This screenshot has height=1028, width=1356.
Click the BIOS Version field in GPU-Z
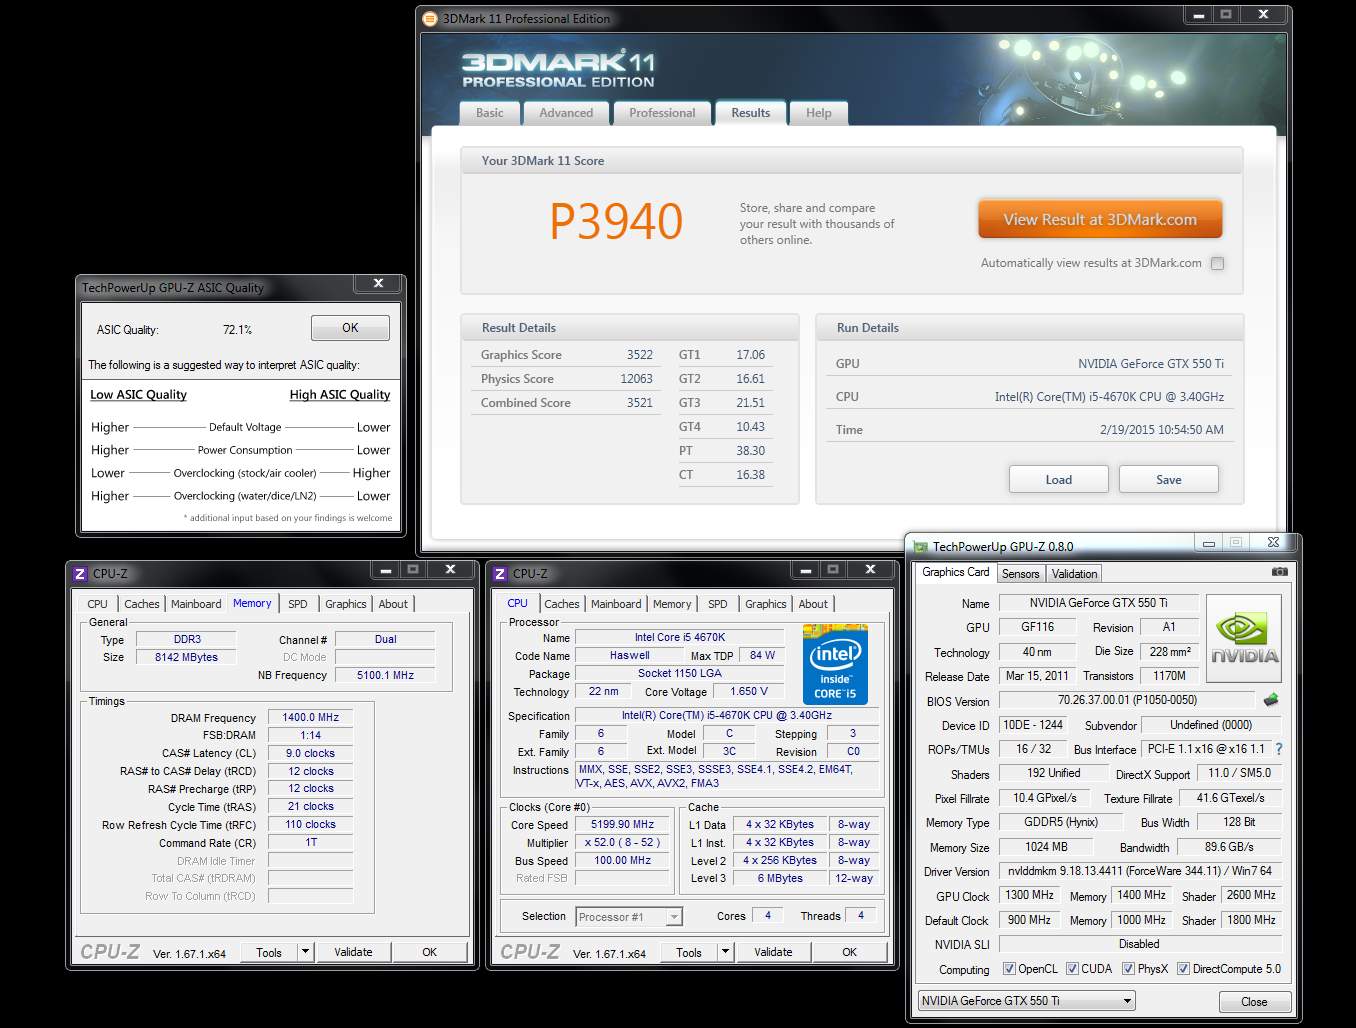(x=1127, y=700)
